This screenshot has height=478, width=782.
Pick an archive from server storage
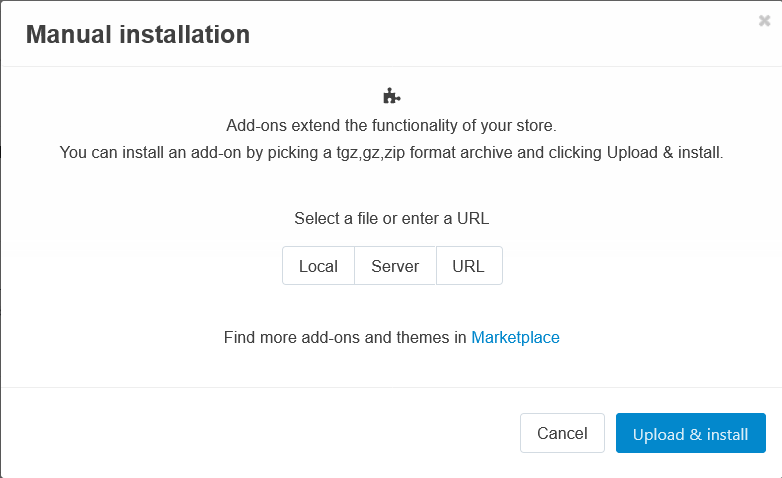395,266
